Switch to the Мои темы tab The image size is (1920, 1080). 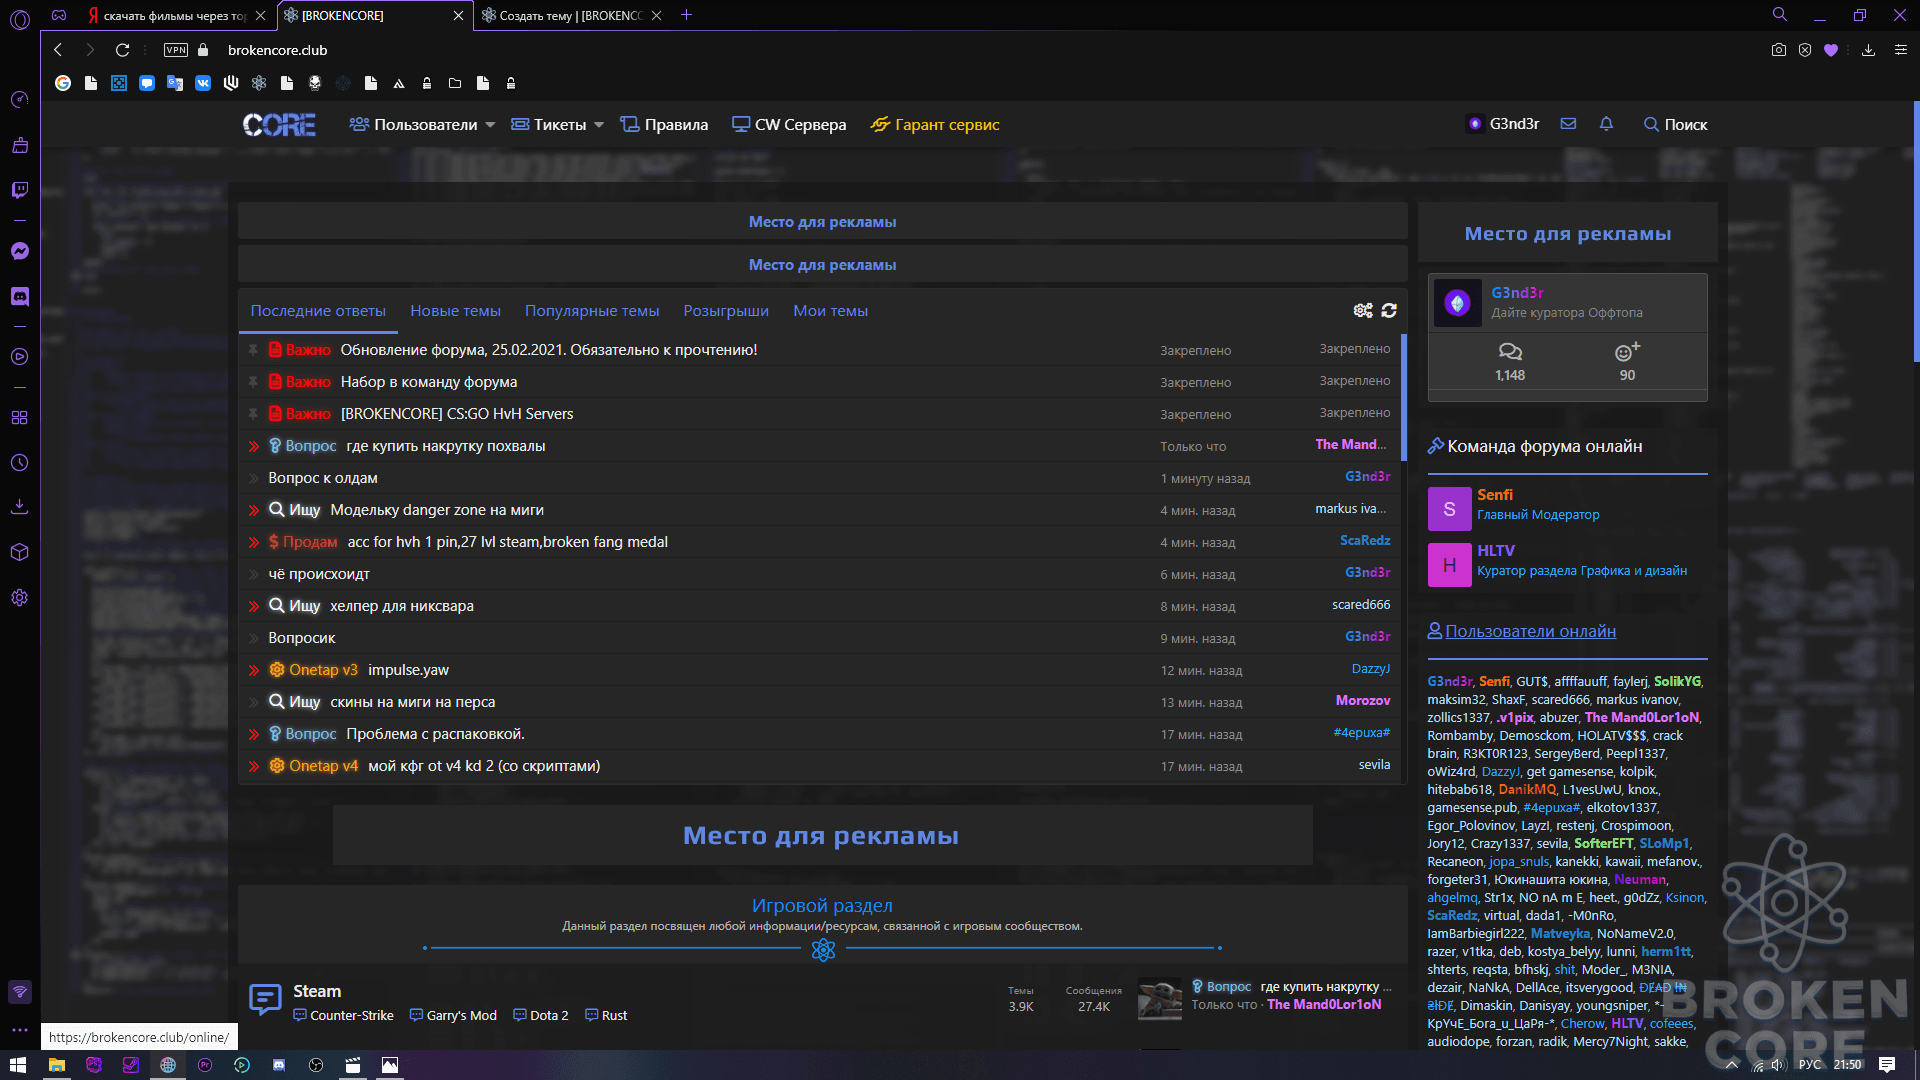click(830, 311)
